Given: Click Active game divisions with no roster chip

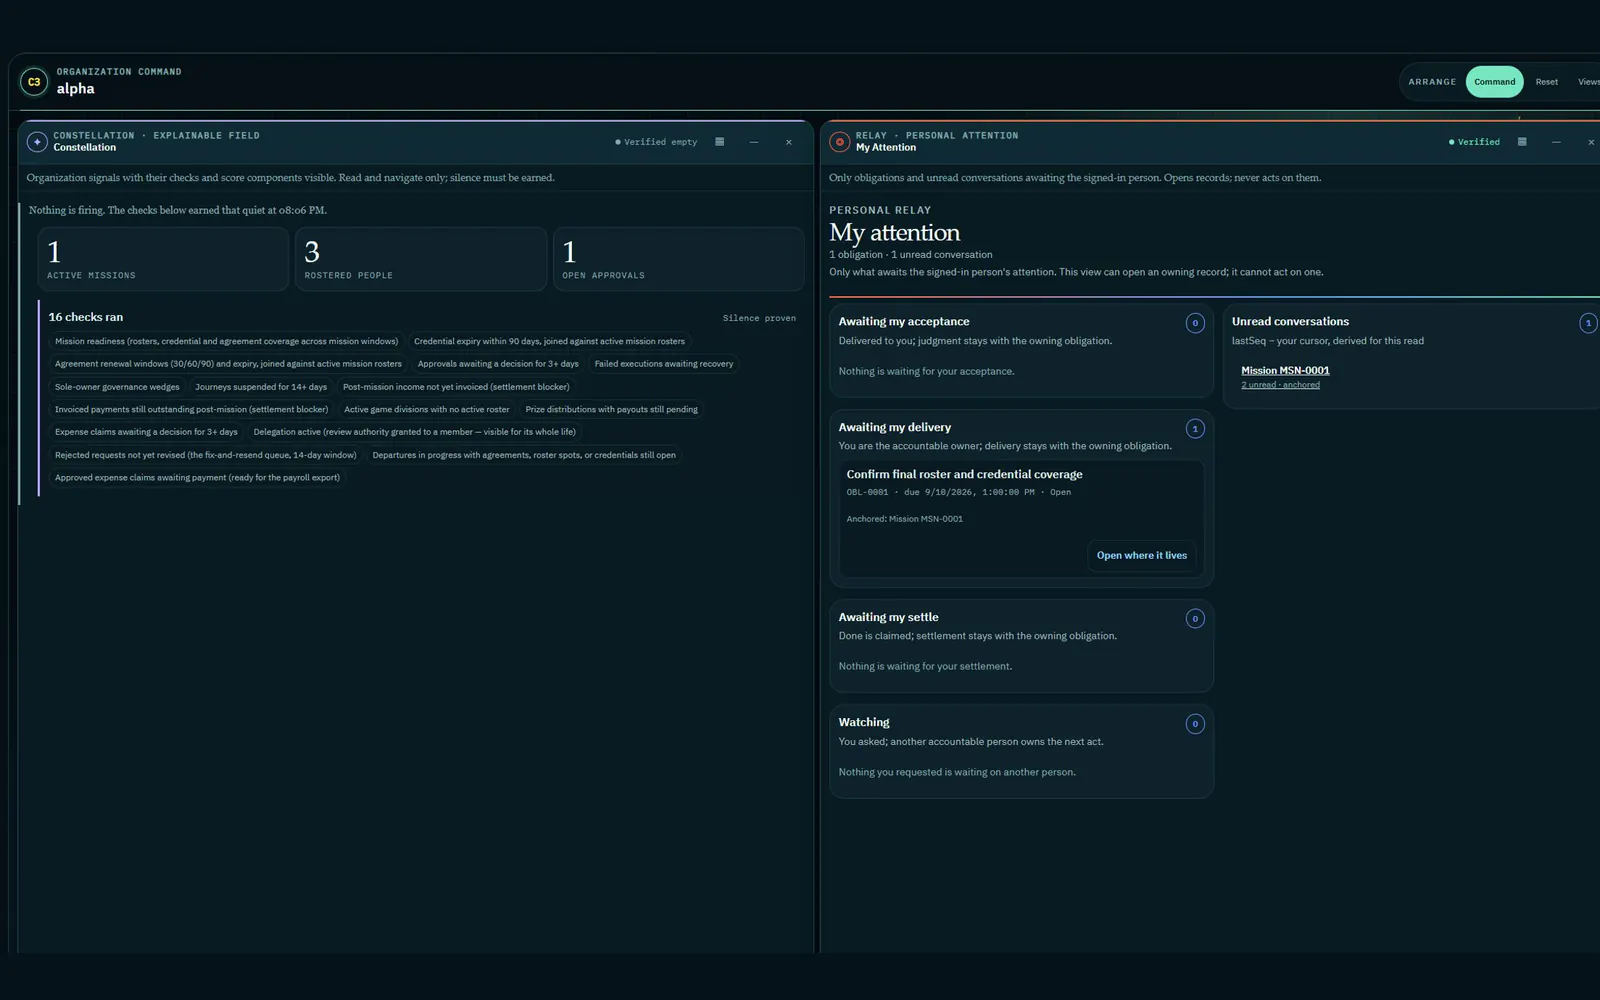Looking at the screenshot, I should (x=427, y=409).
